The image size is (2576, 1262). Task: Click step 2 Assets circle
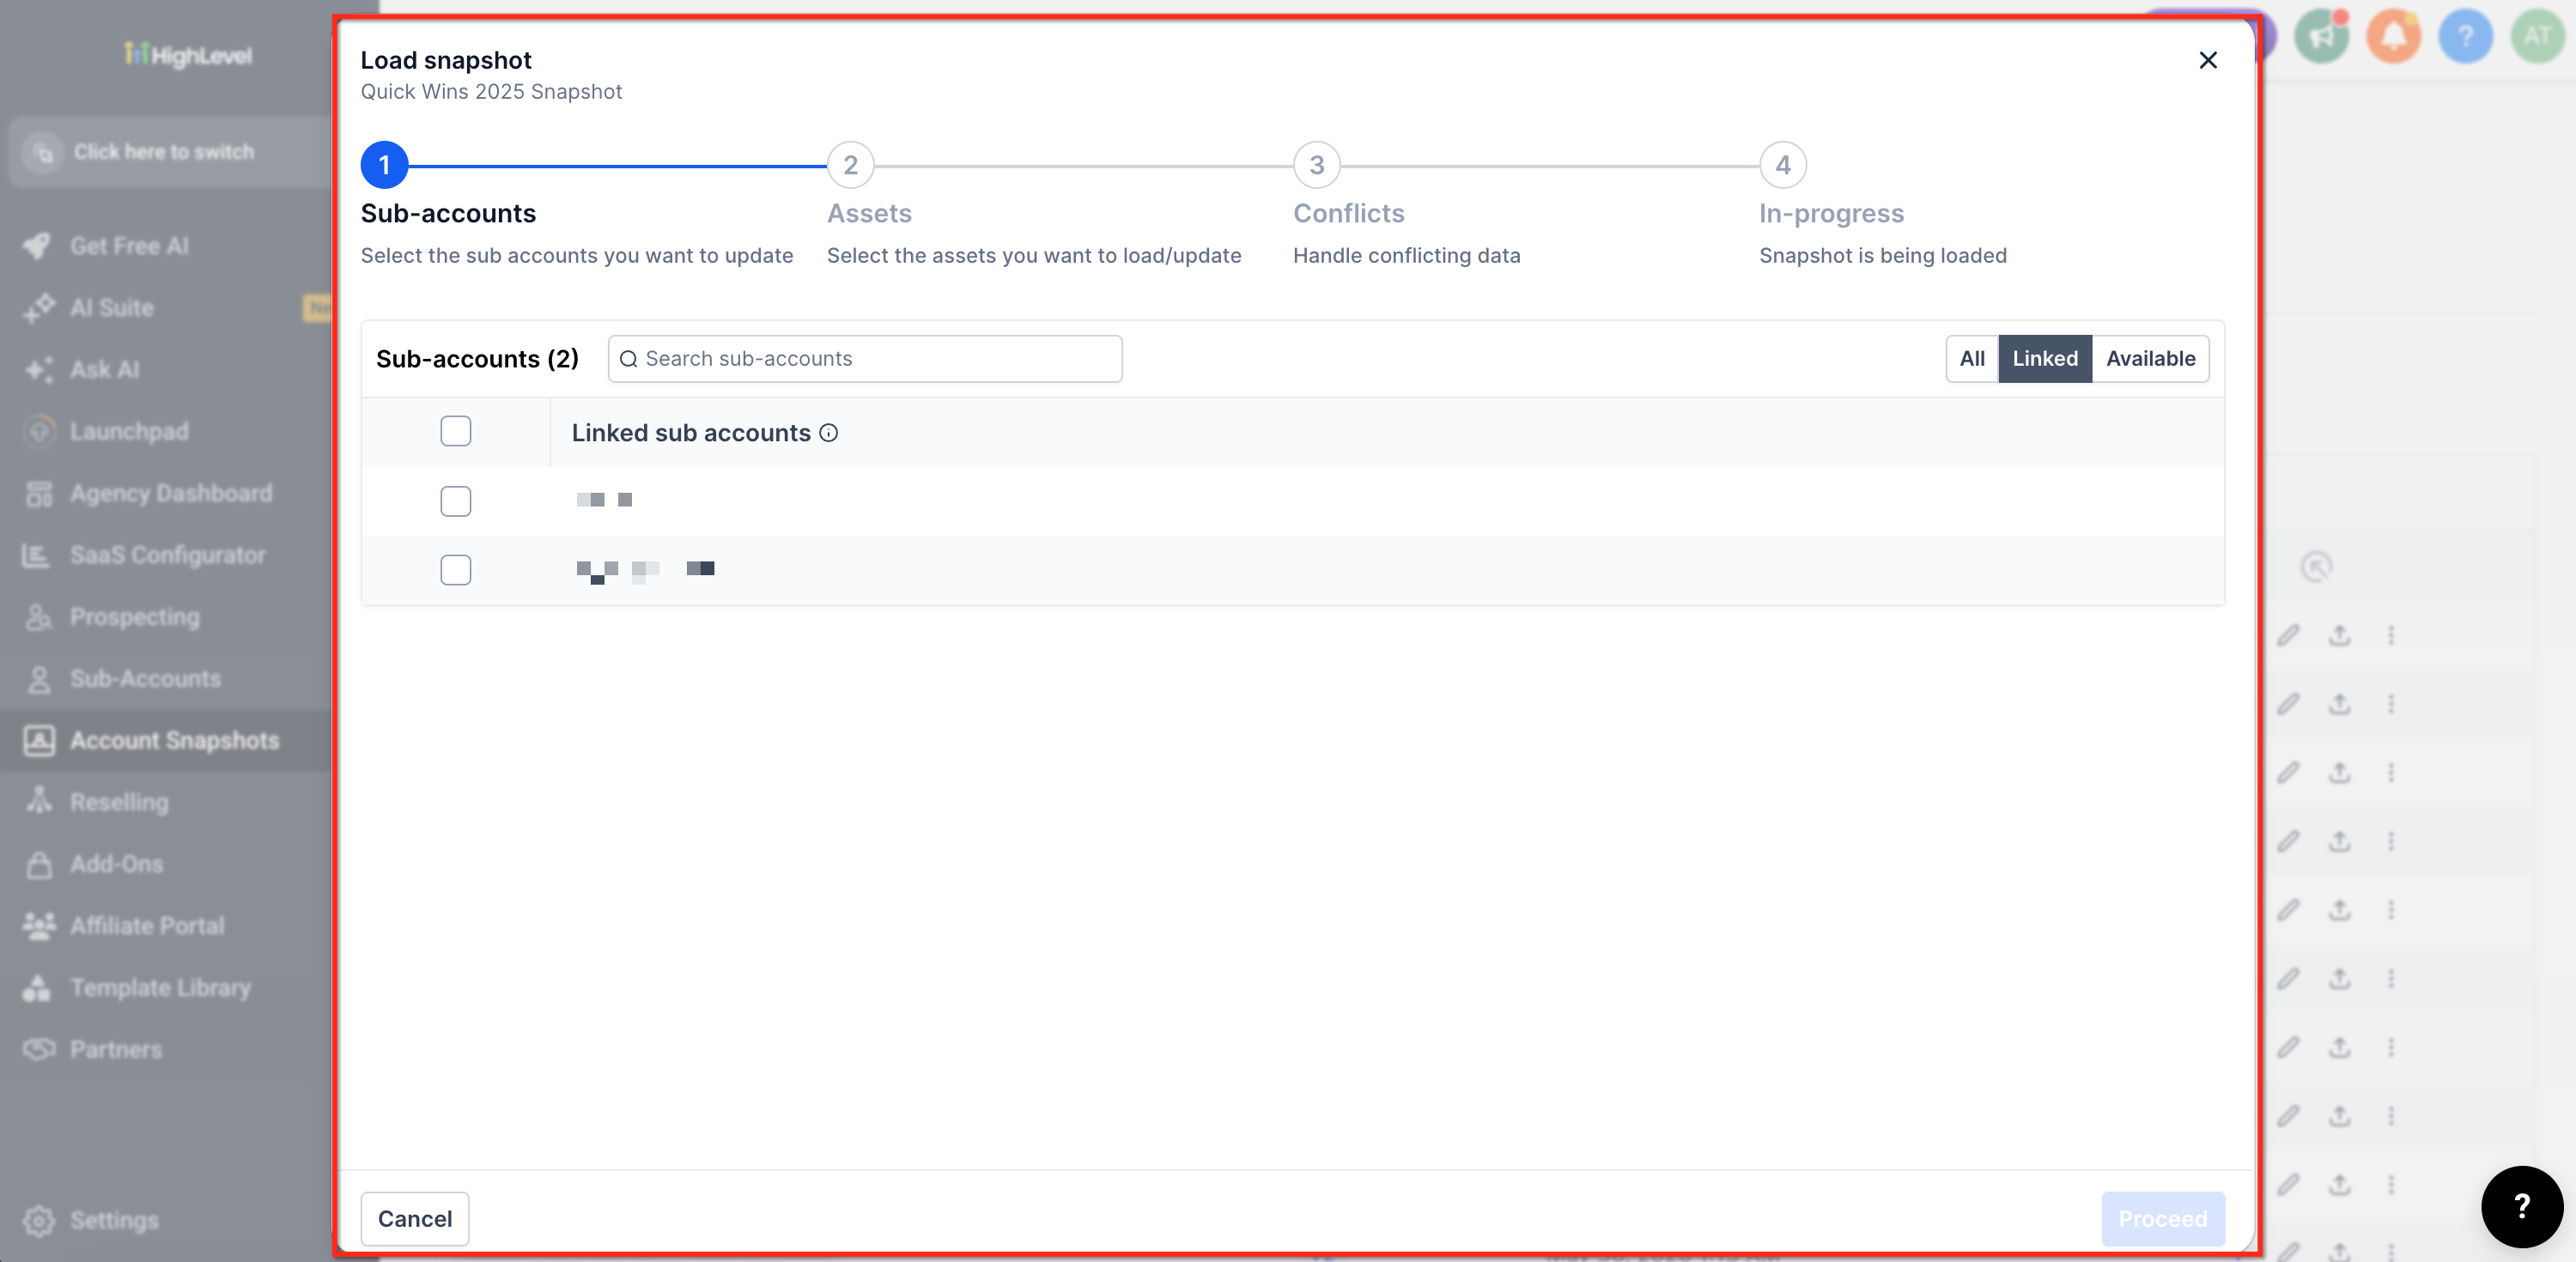tap(851, 165)
